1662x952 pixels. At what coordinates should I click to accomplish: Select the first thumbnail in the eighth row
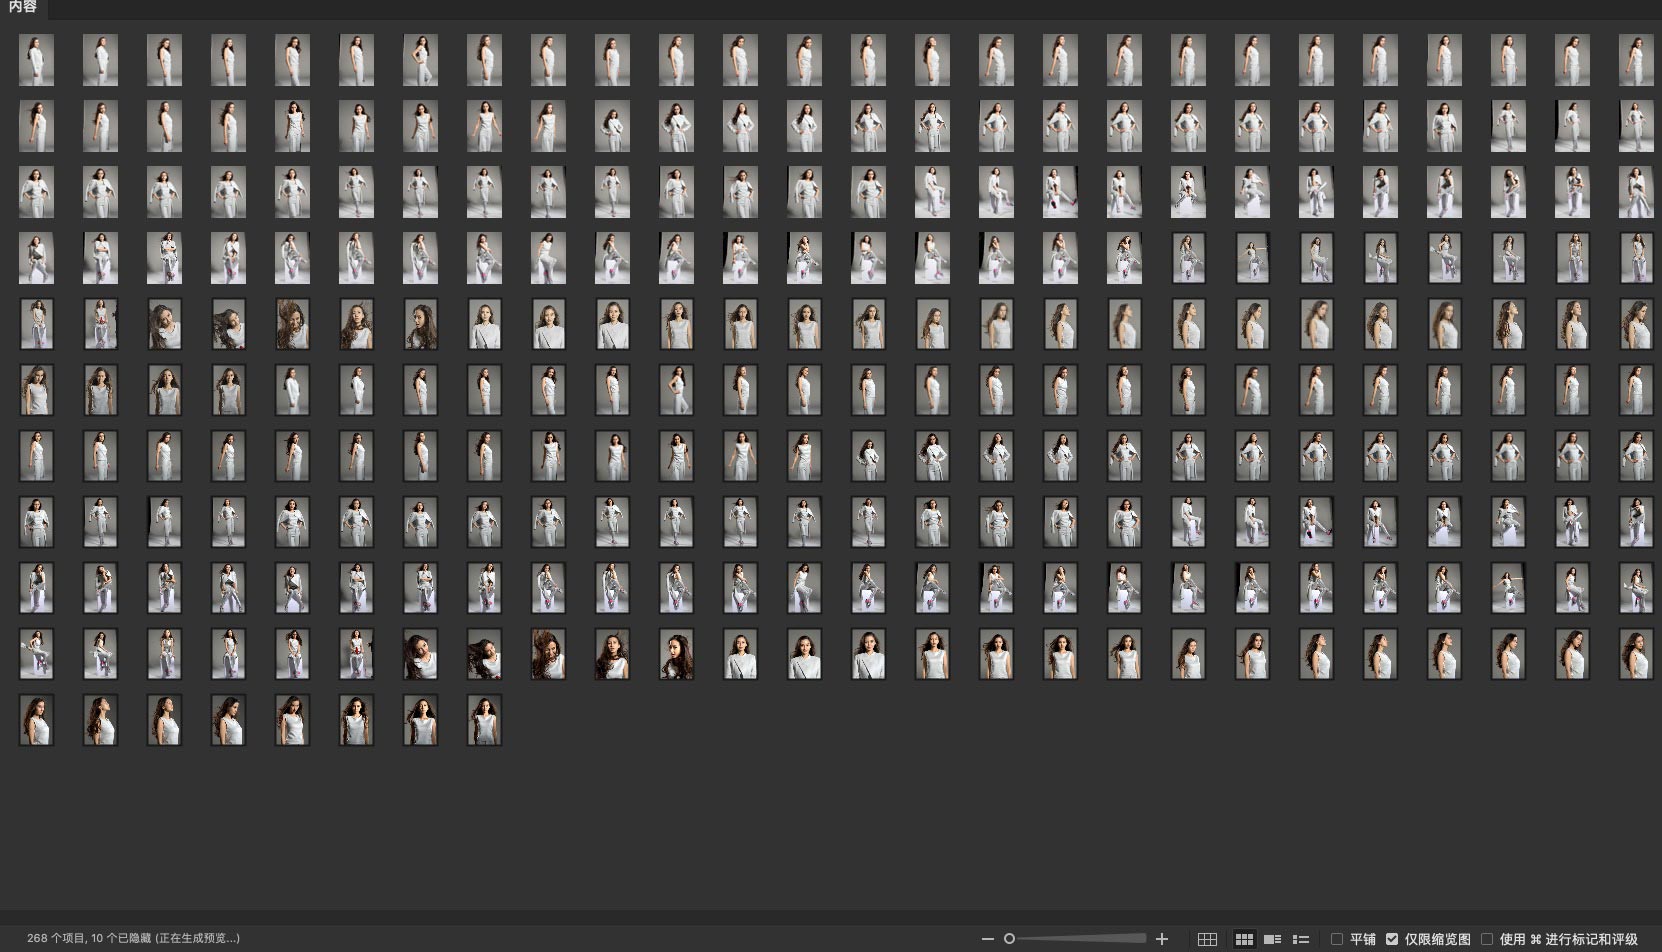tap(37, 522)
